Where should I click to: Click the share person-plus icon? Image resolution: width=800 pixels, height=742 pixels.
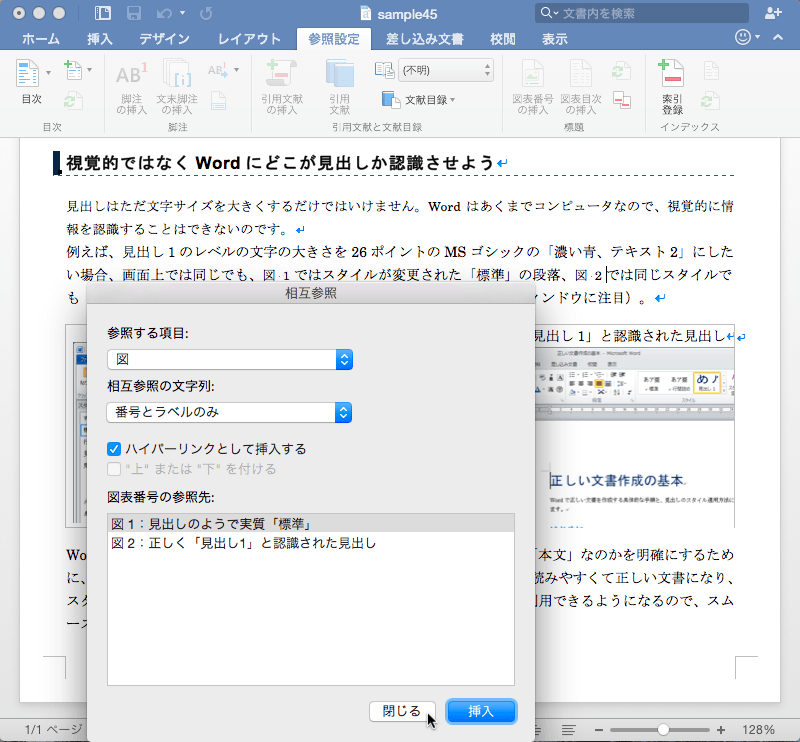click(x=773, y=13)
